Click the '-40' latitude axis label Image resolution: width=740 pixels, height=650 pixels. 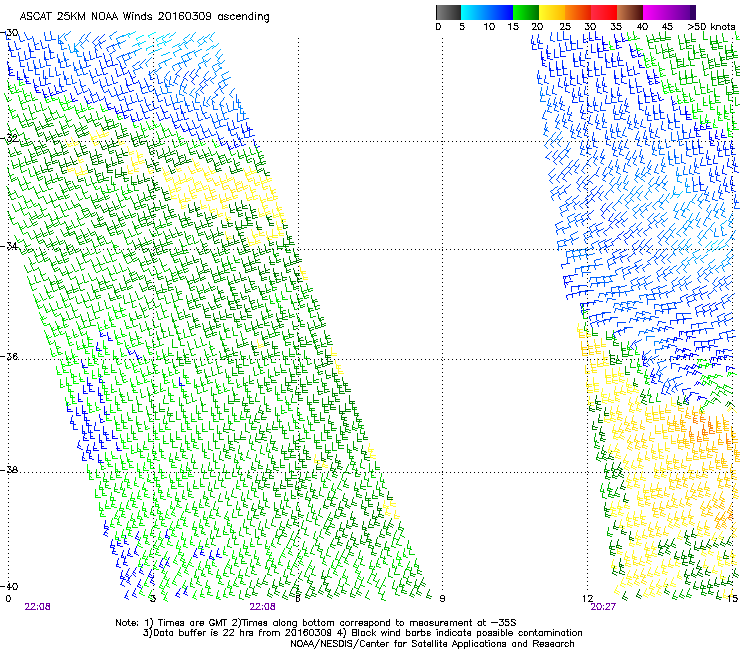coord(10,586)
